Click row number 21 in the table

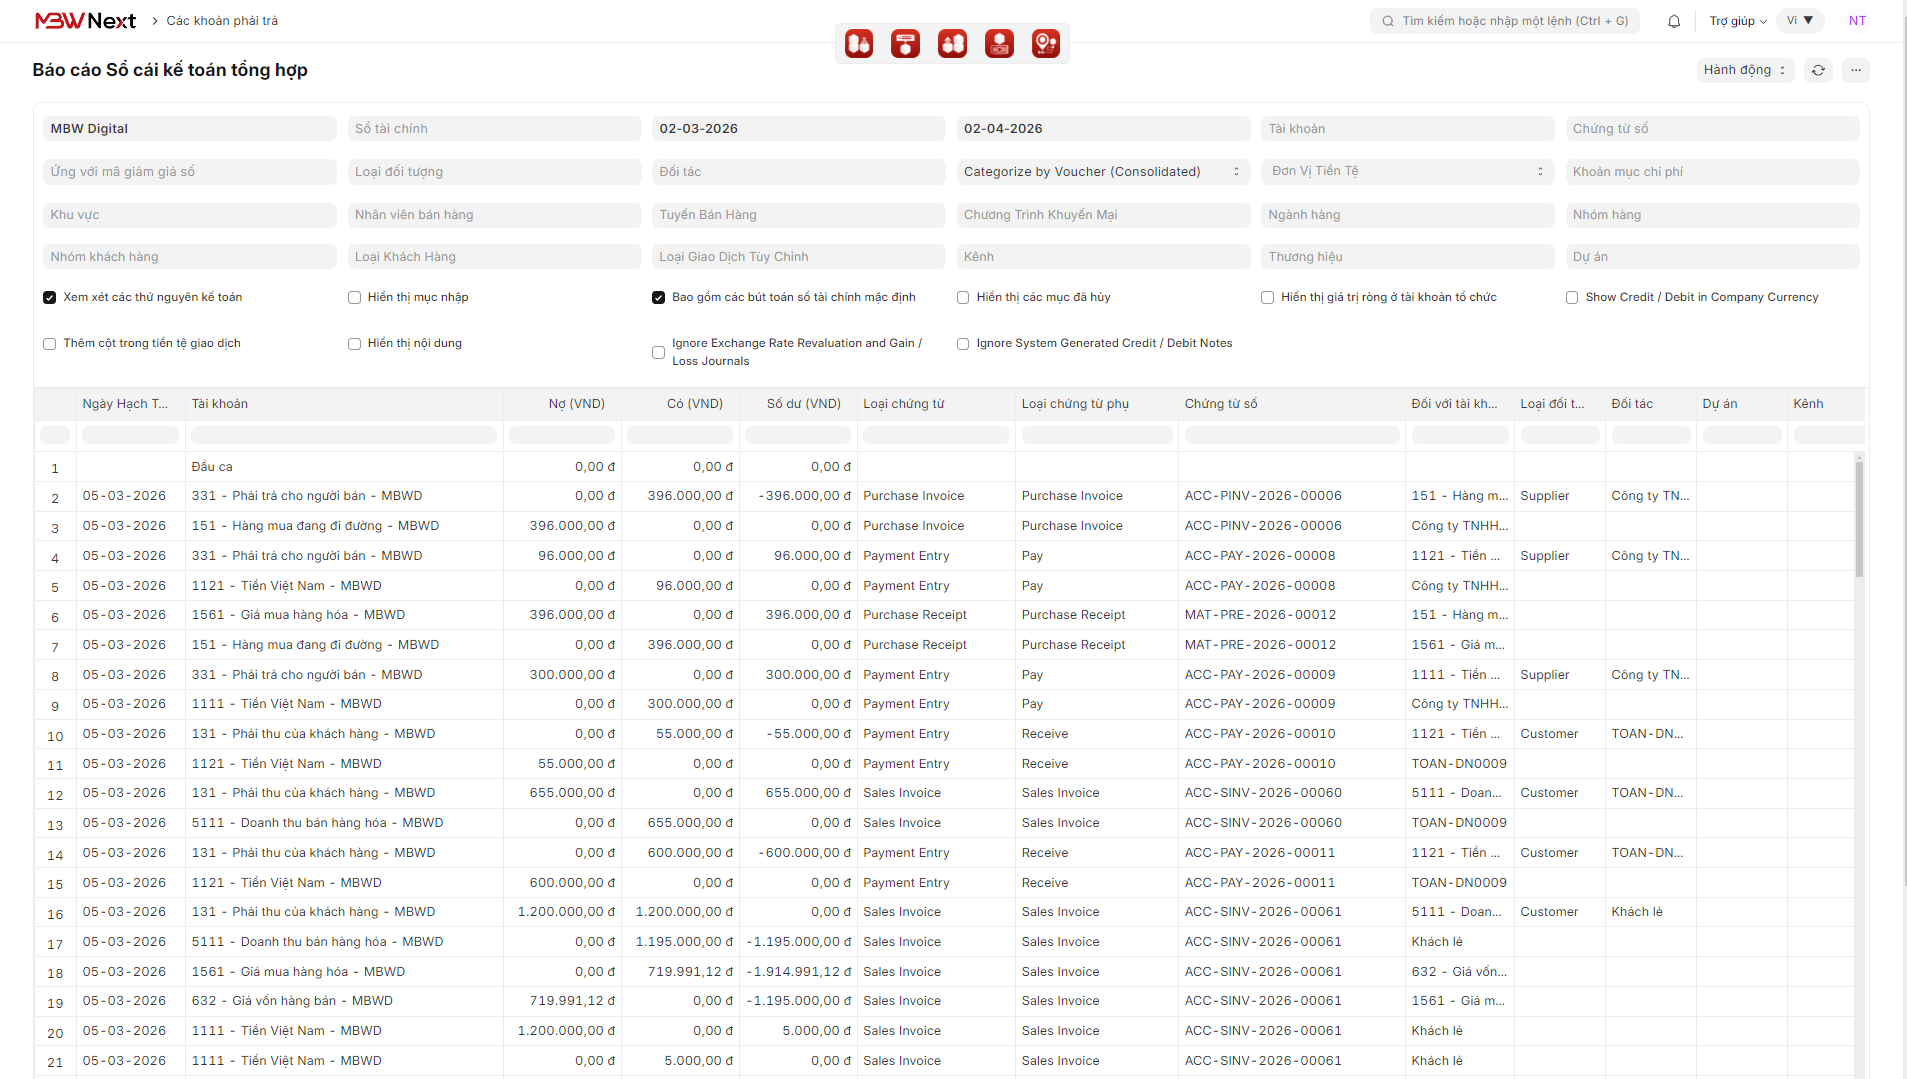pyautogui.click(x=55, y=1062)
